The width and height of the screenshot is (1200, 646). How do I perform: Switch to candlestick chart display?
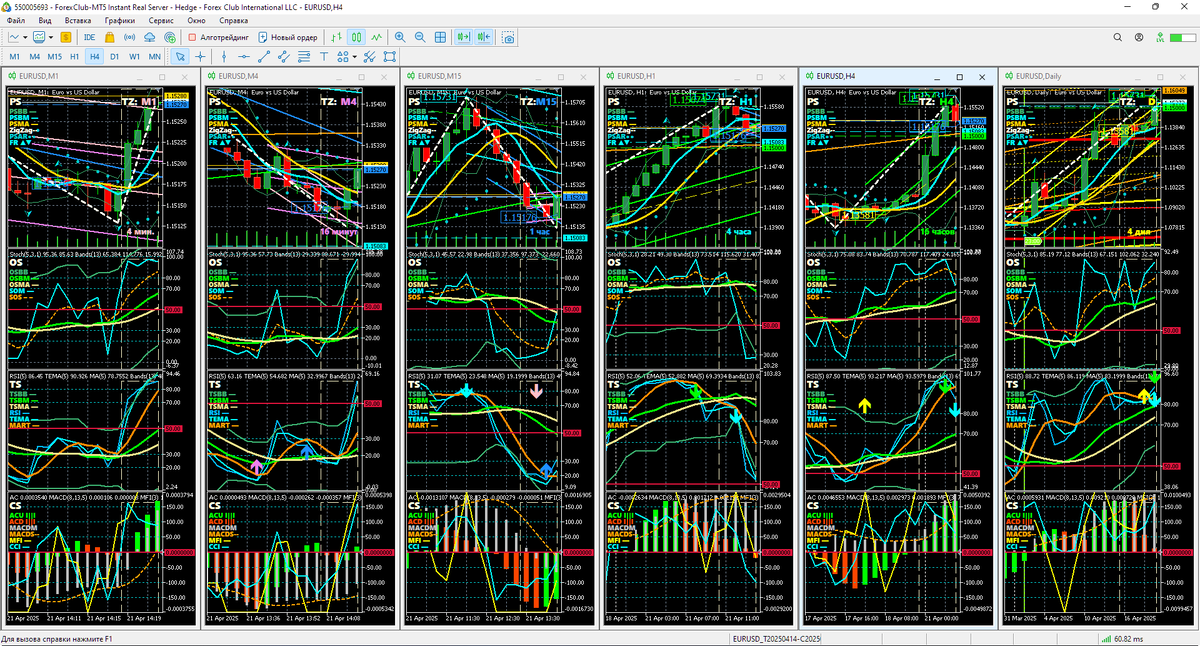point(356,37)
